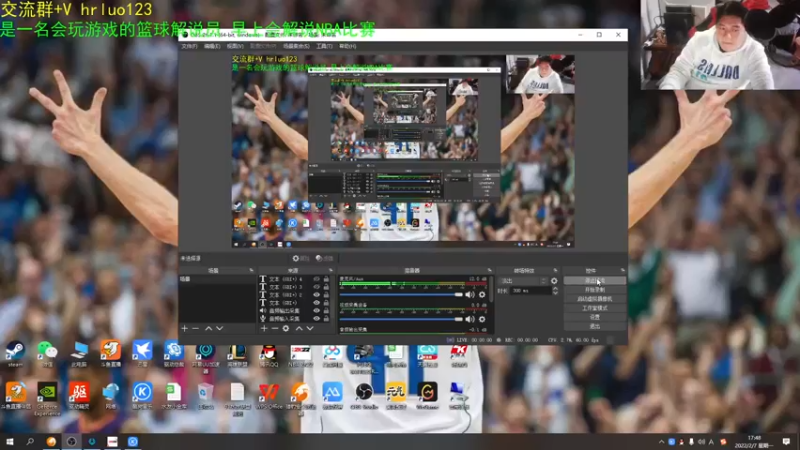Open WeChat desktop shortcut
The height and width of the screenshot is (450, 800).
(47, 354)
